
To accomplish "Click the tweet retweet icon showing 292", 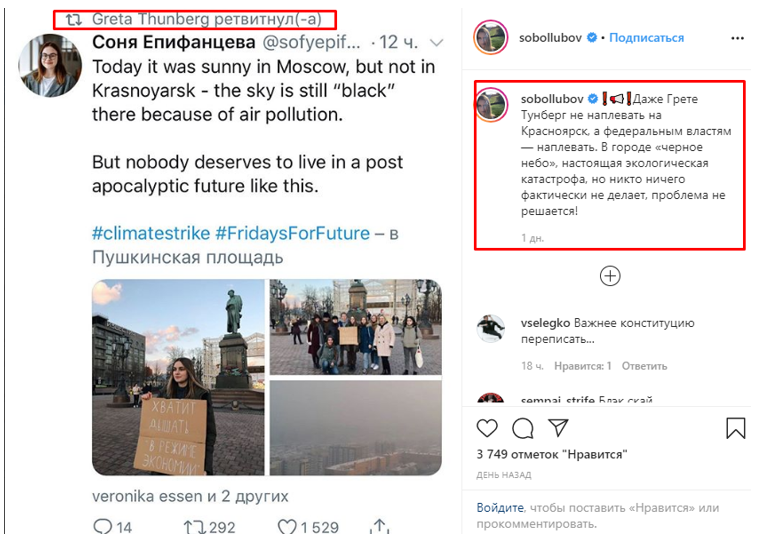I will click(193, 526).
